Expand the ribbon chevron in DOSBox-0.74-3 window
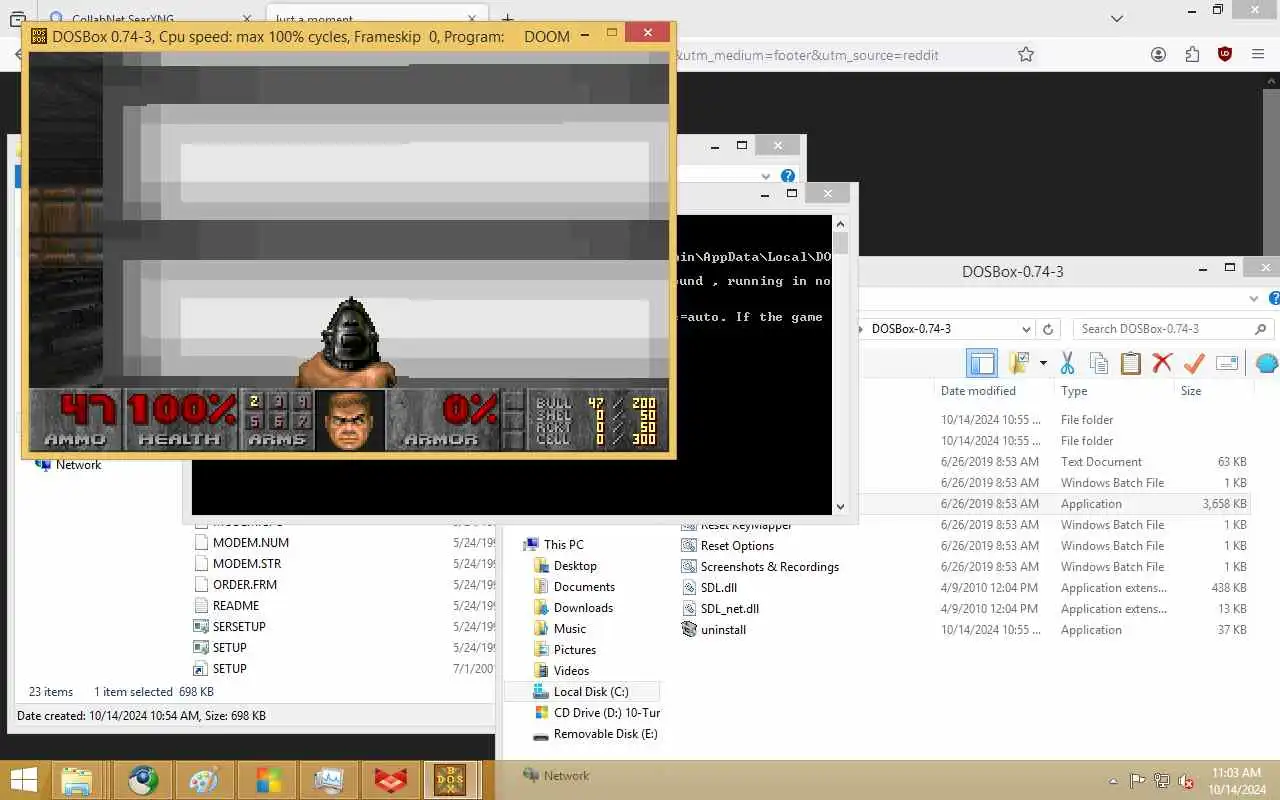The width and height of the screenshot is (1280, 800). coord(1255,299)
